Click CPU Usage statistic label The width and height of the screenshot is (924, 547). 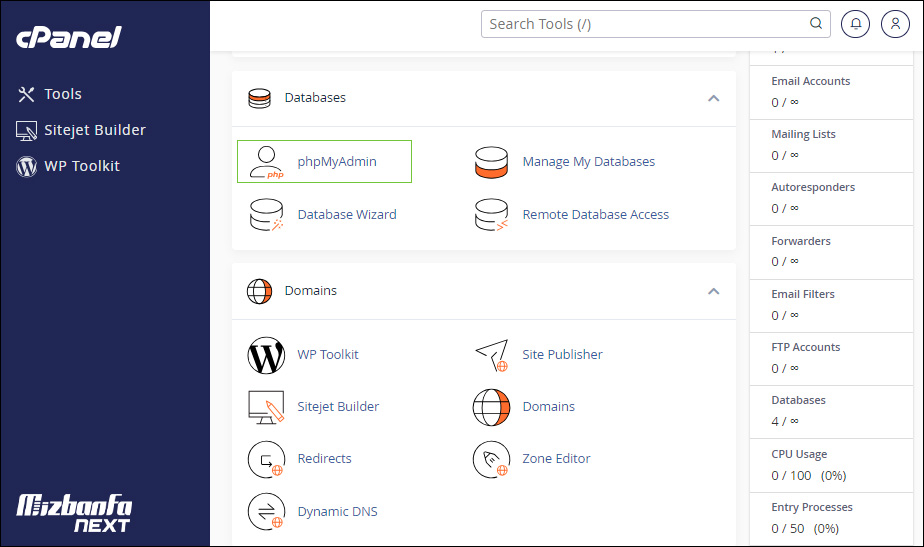tap(799, 454)
